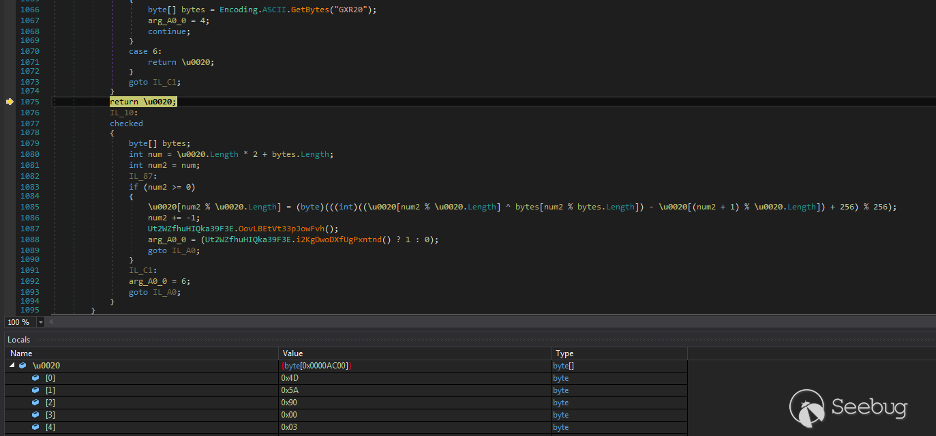The height and width of the screenshot is (436, 936).
Task: Click the highlighted return \u0020 statement
Action: tap(143, 102)
